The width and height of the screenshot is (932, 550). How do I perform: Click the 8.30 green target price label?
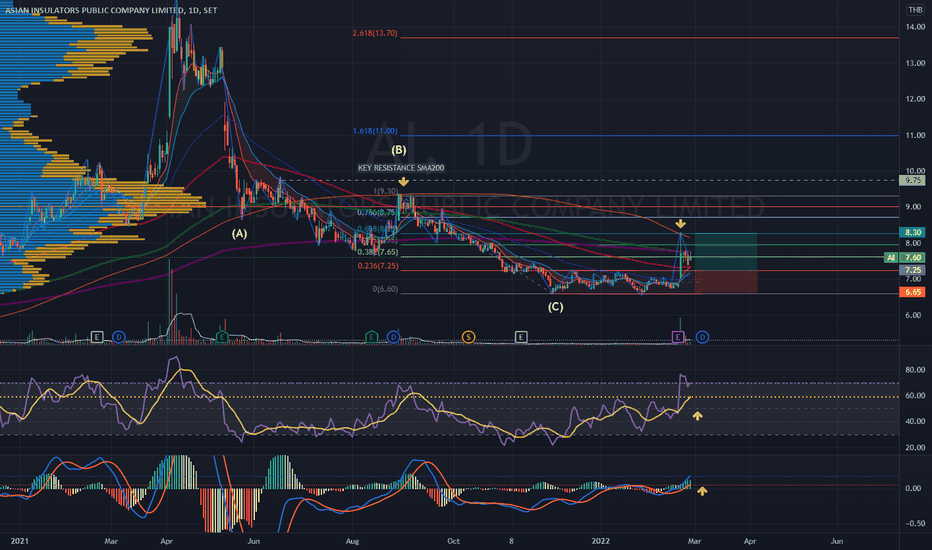click(x=913, y=232)
